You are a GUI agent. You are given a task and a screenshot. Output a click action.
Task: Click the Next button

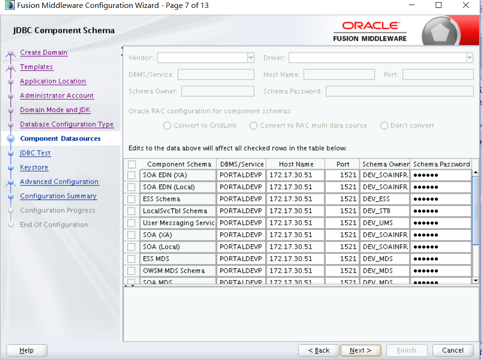(361, 350)
